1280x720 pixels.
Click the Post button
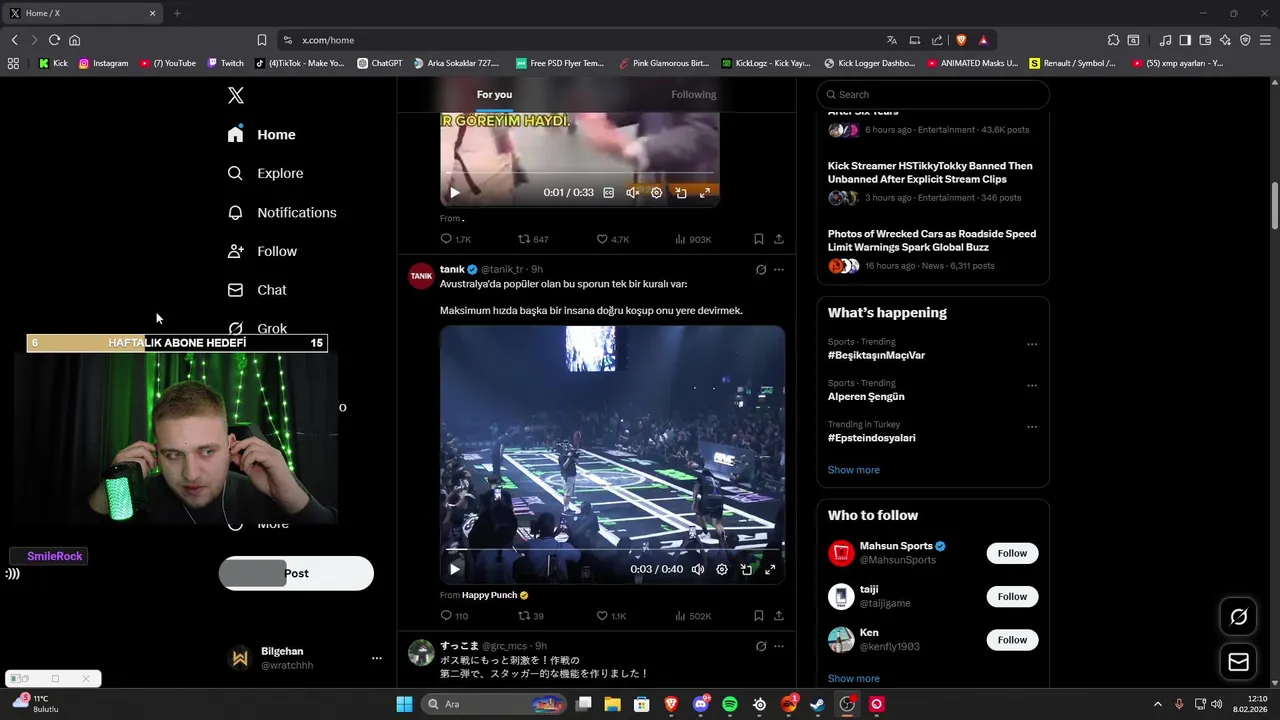tap(296, 573)
